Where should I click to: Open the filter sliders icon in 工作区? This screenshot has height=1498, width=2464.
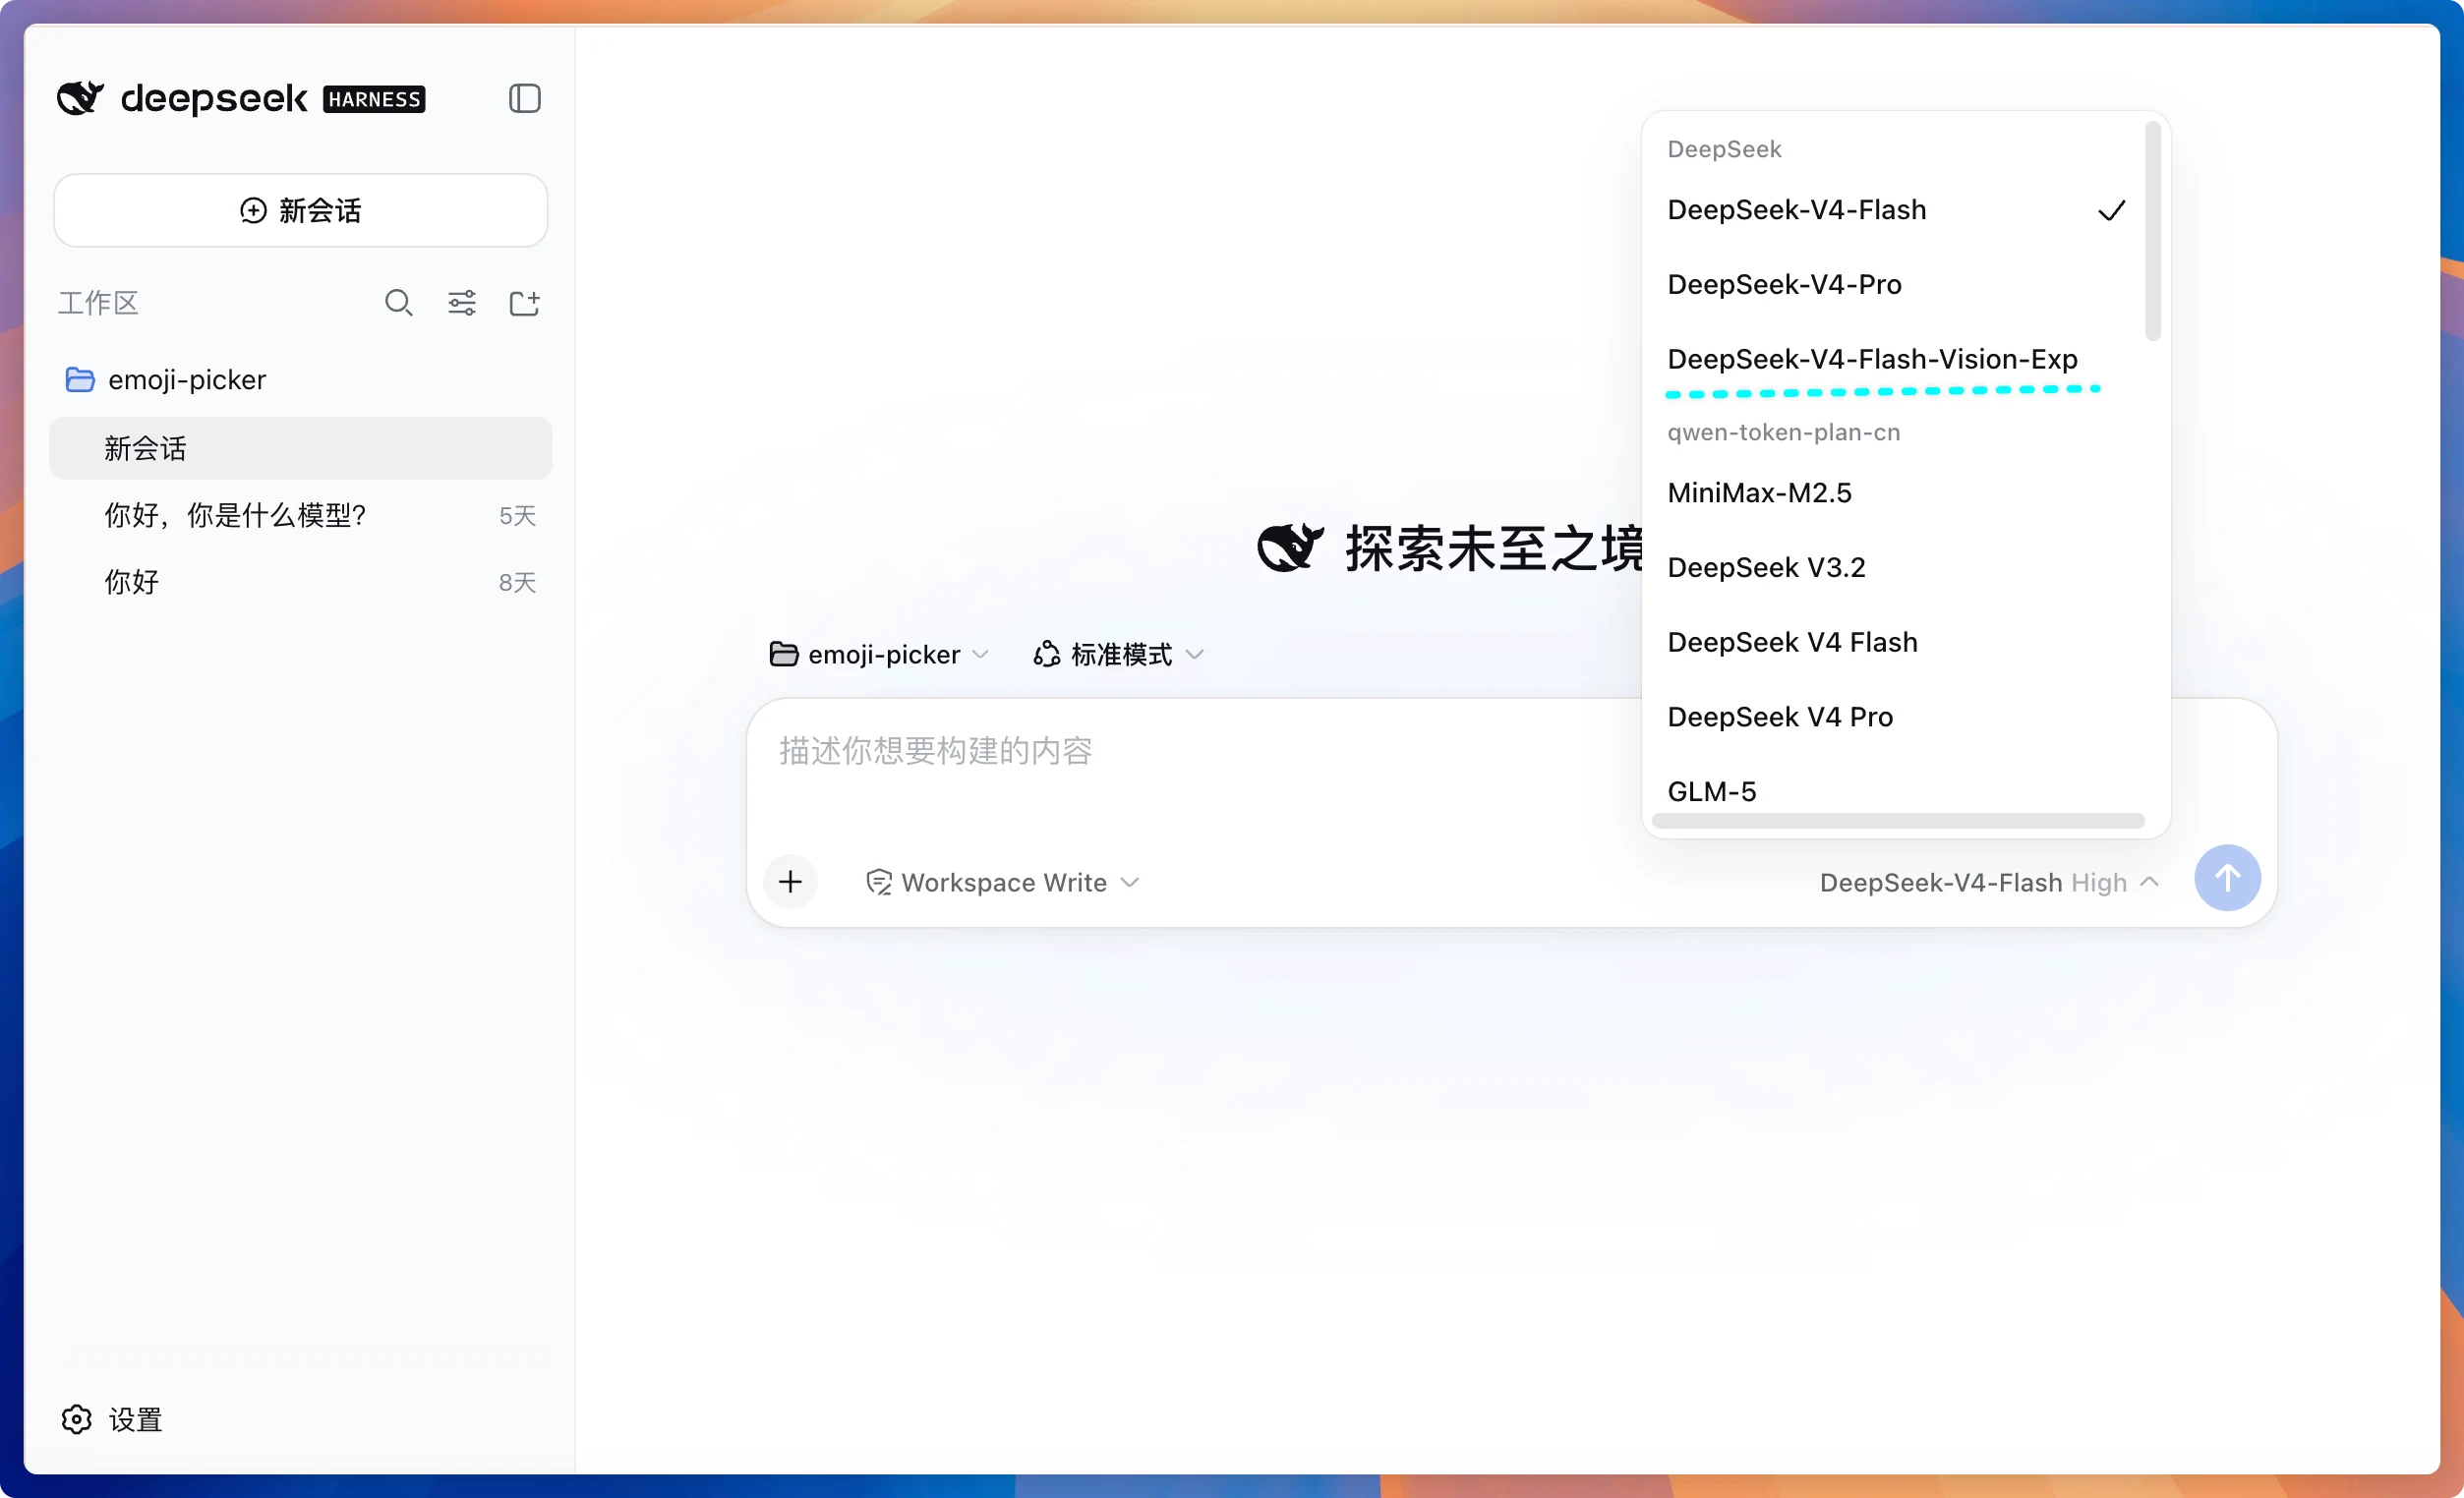461,302
